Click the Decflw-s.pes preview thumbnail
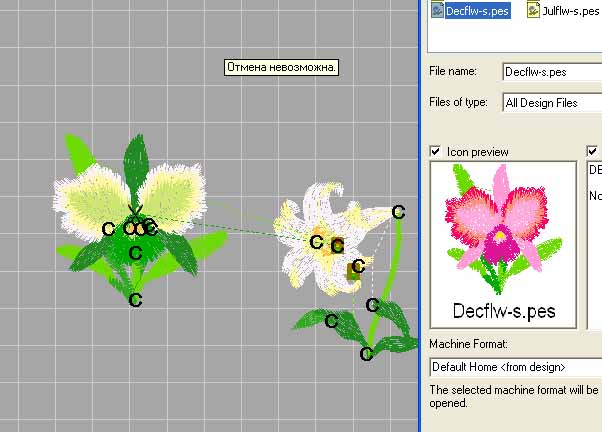 (502, 243)
